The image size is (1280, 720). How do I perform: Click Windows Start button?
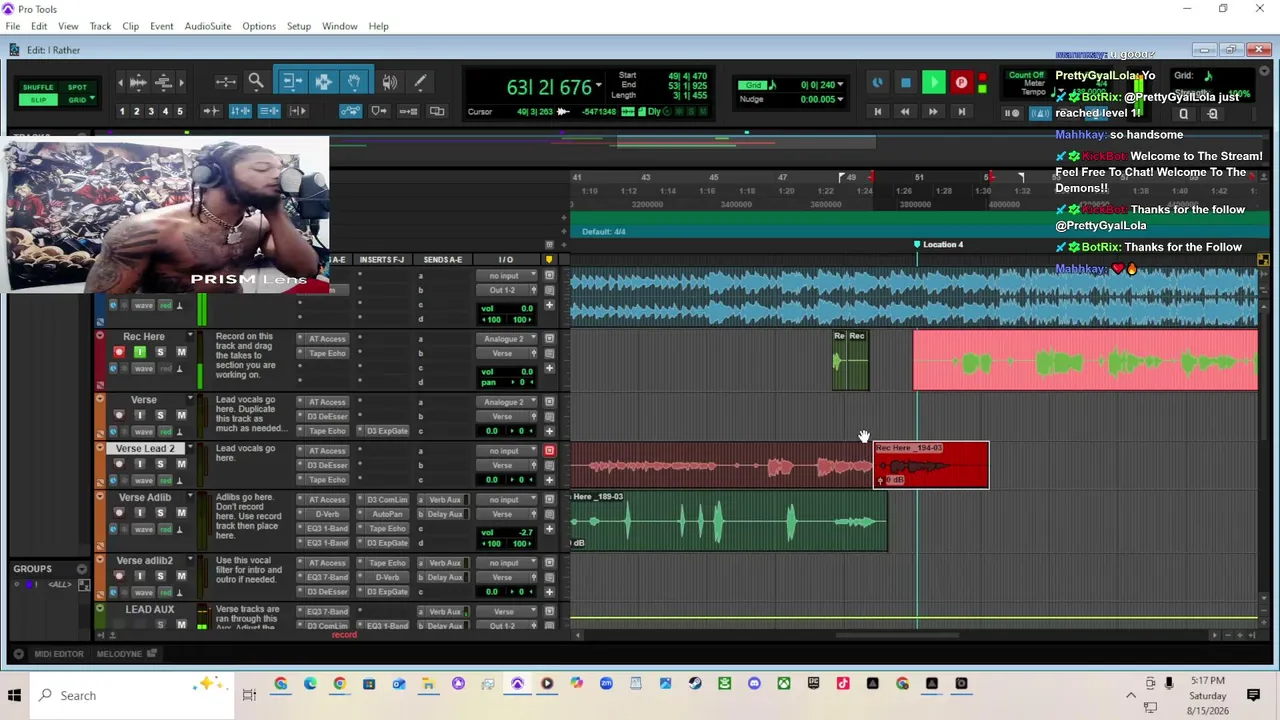(x=15, y=695)
